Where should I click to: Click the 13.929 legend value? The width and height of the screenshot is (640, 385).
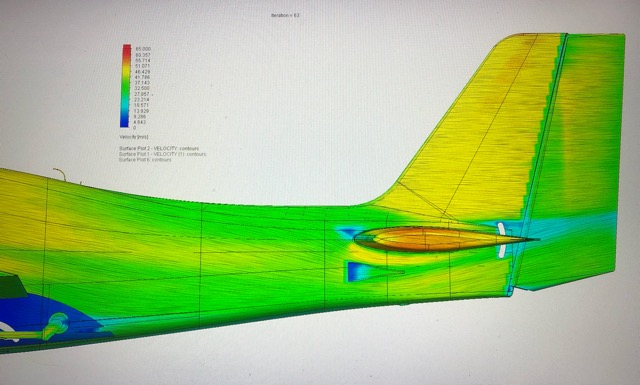coord(142,111)
